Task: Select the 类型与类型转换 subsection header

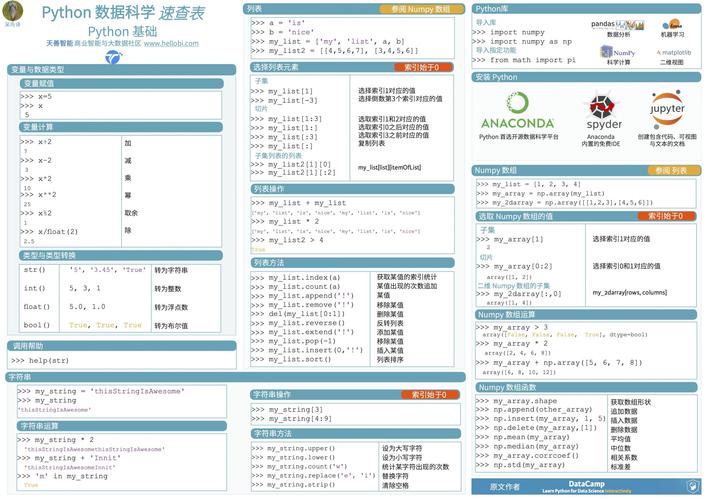Action: click(x=121, y=256)
